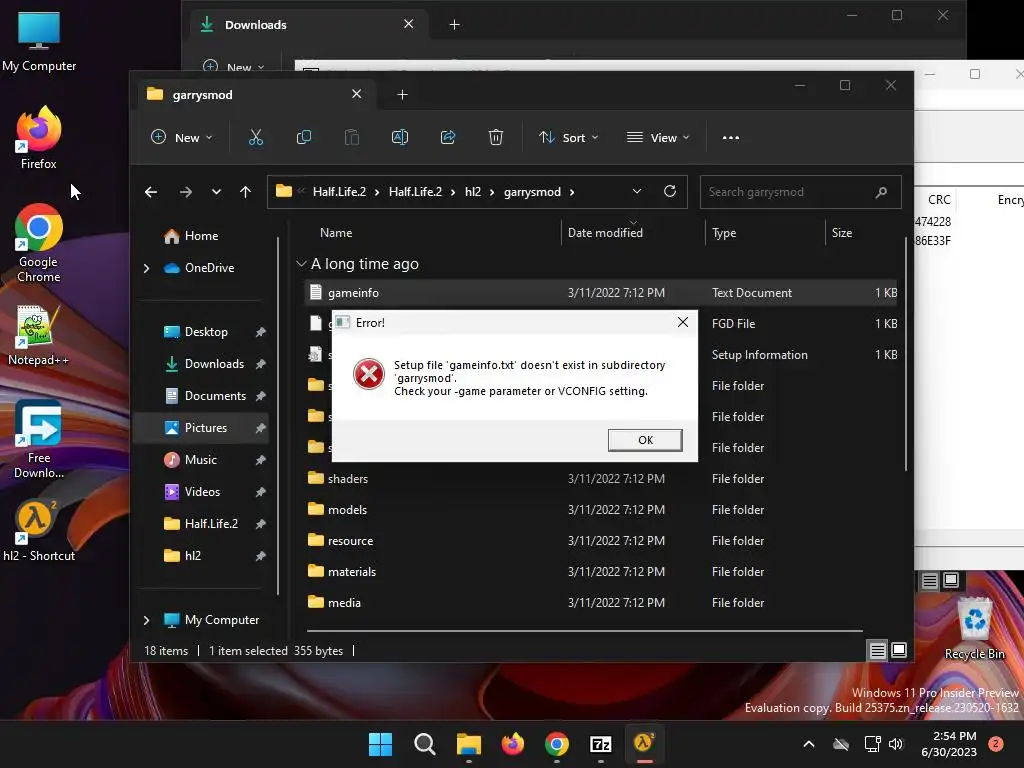The image size is (1024, 768).
Task: Open Free Download Manager desktop shortcut
Action: tap(39, 440)
